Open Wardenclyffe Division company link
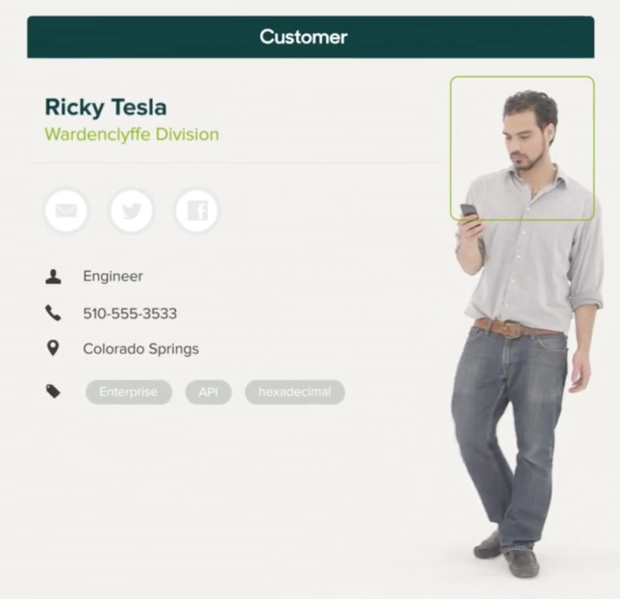620x599 pixels. [x=132, y=134]
